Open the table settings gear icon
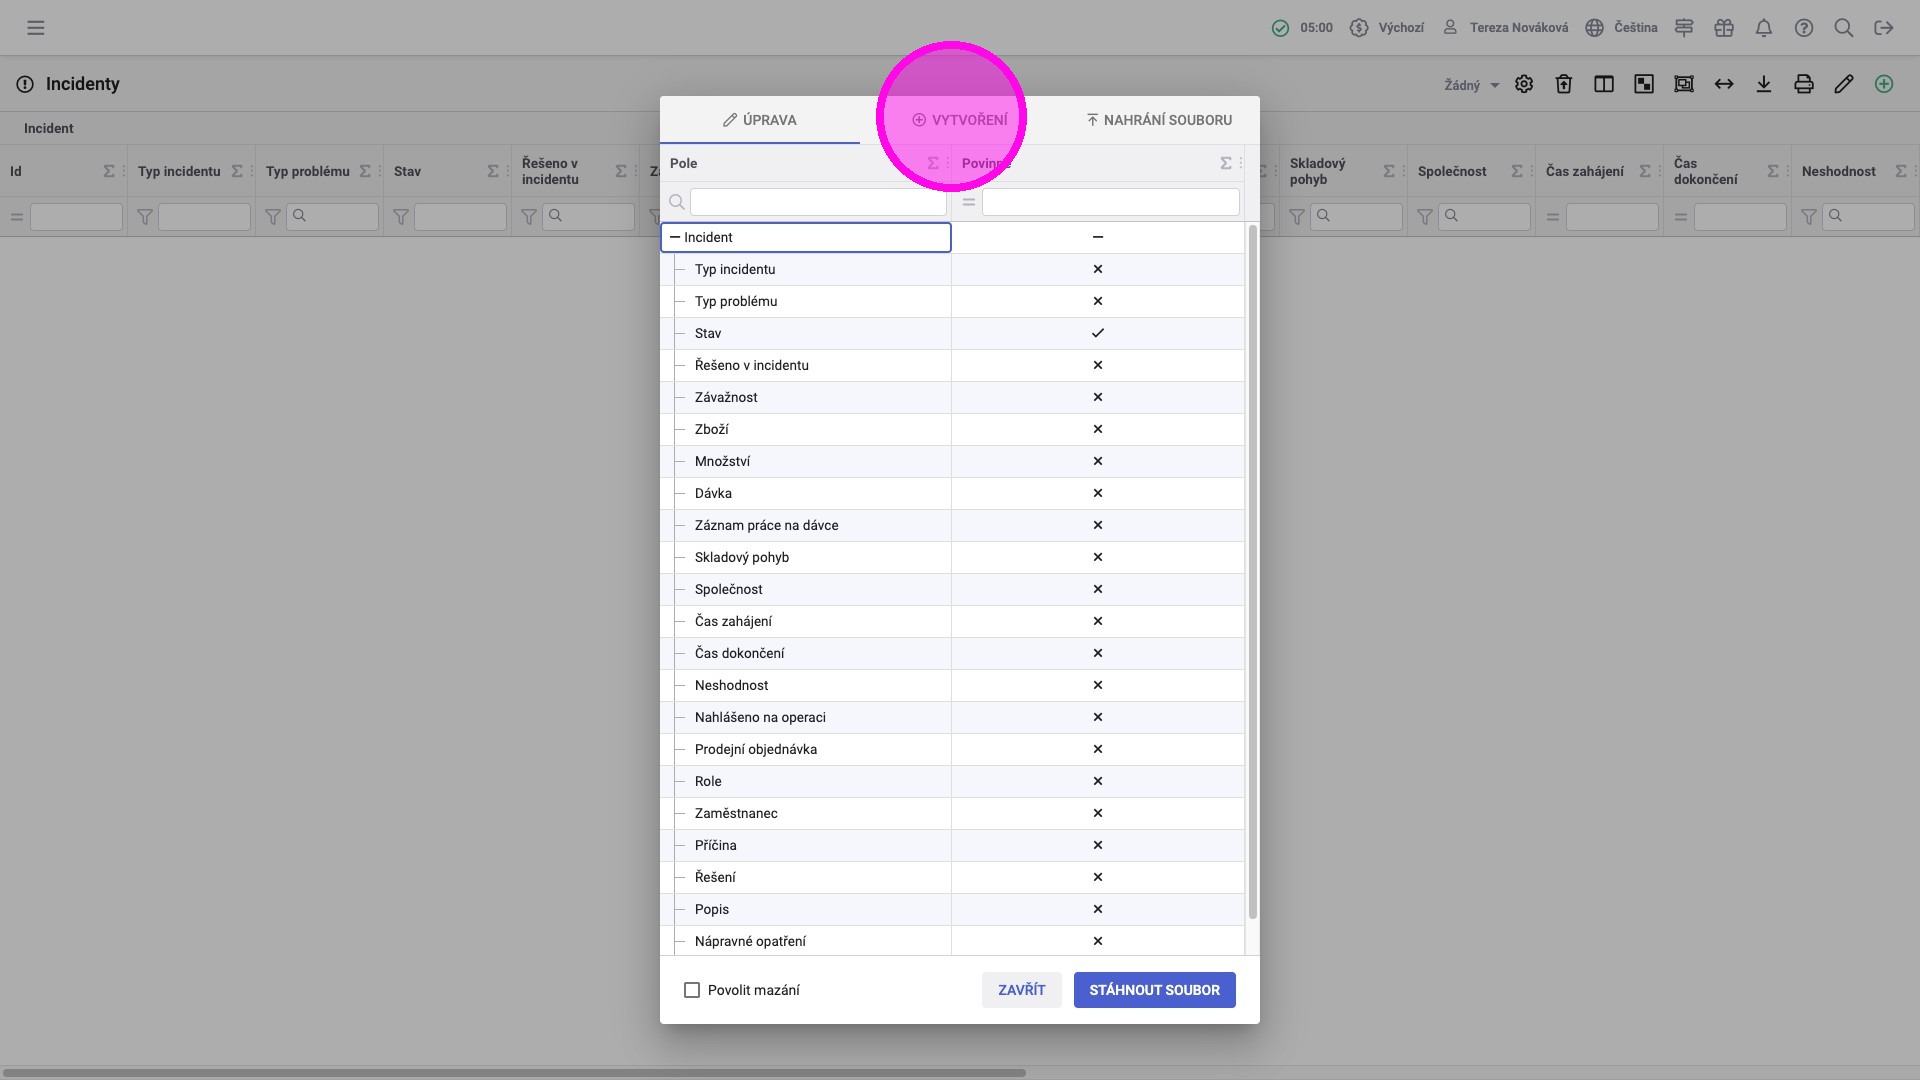Screen dimensions: 1920x1080 point(1524,84)
